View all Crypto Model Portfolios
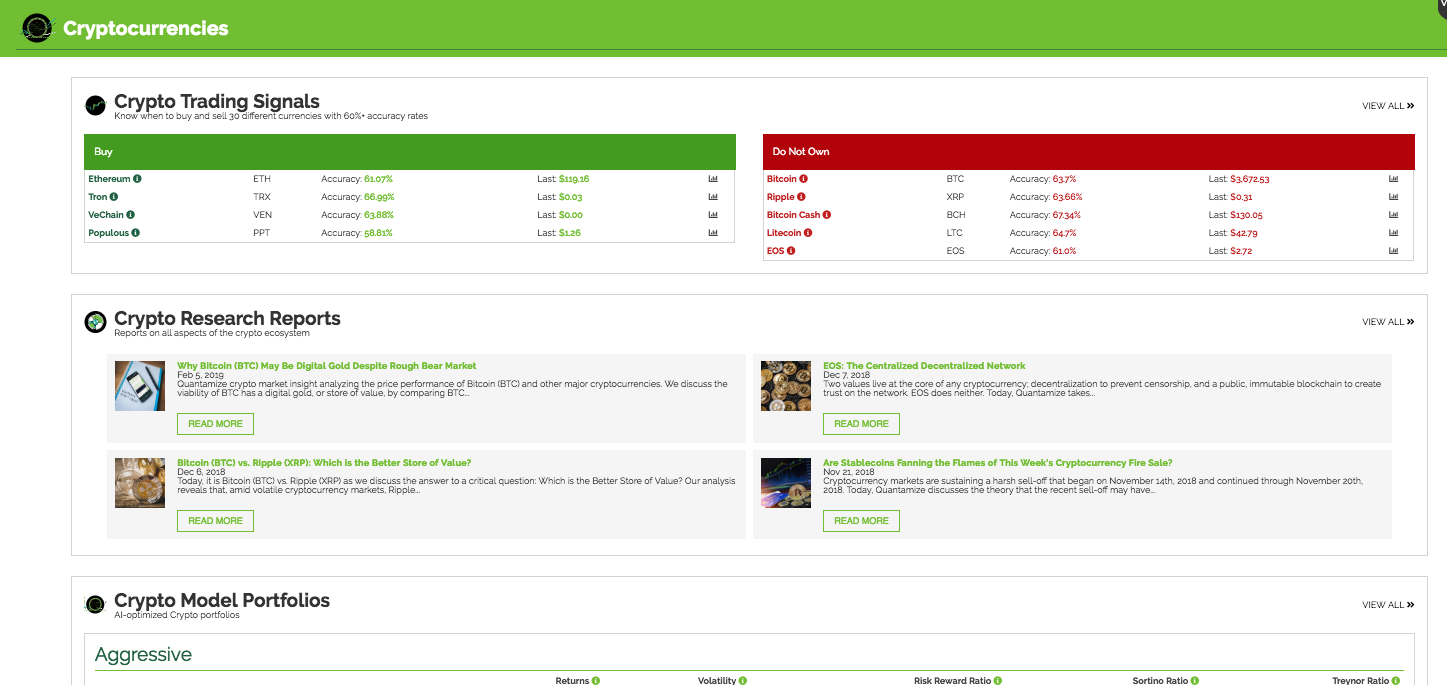 [x=1388, y=605]
